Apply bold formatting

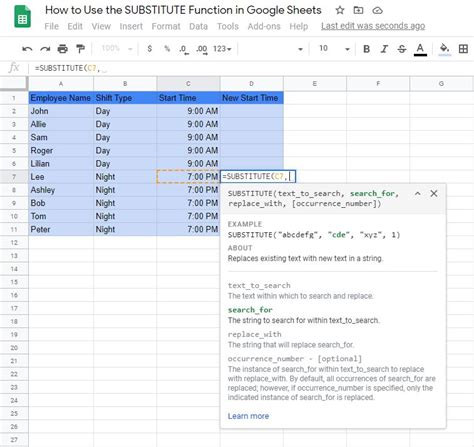click(366, 49)
